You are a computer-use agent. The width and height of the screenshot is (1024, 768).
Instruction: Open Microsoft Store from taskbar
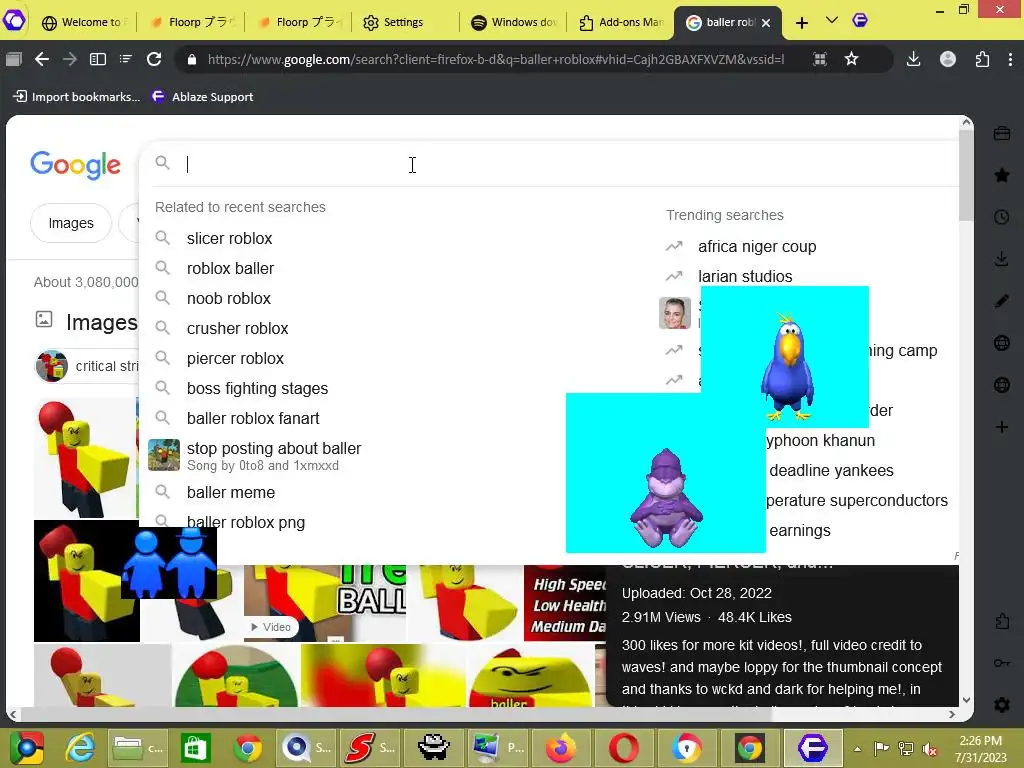[x=195, y=748]
